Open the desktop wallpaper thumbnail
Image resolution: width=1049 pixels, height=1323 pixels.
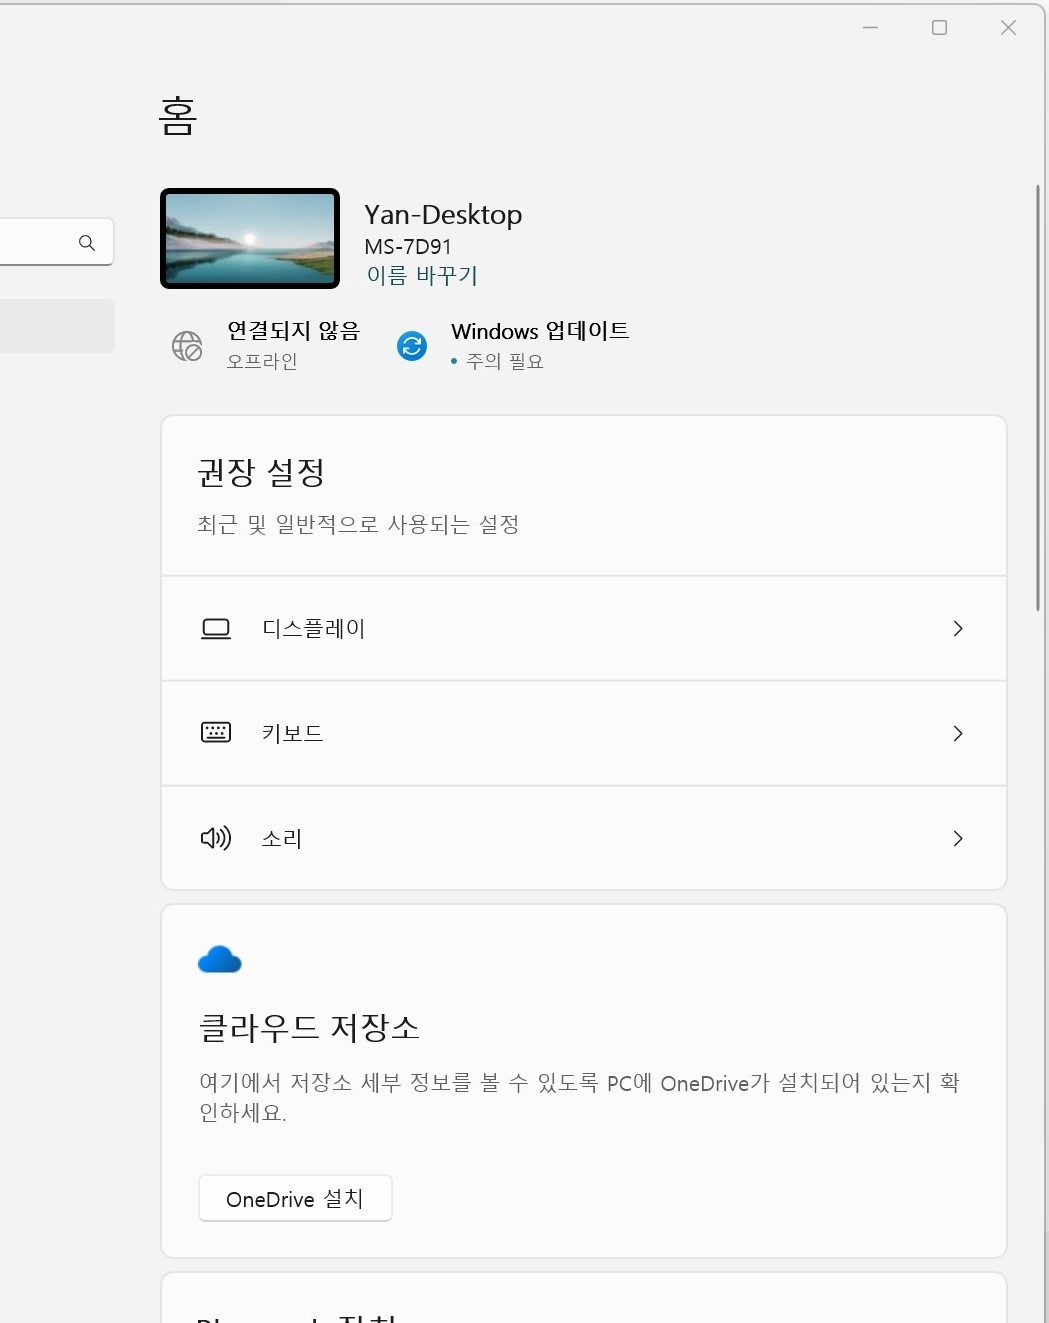click(250, 238)
